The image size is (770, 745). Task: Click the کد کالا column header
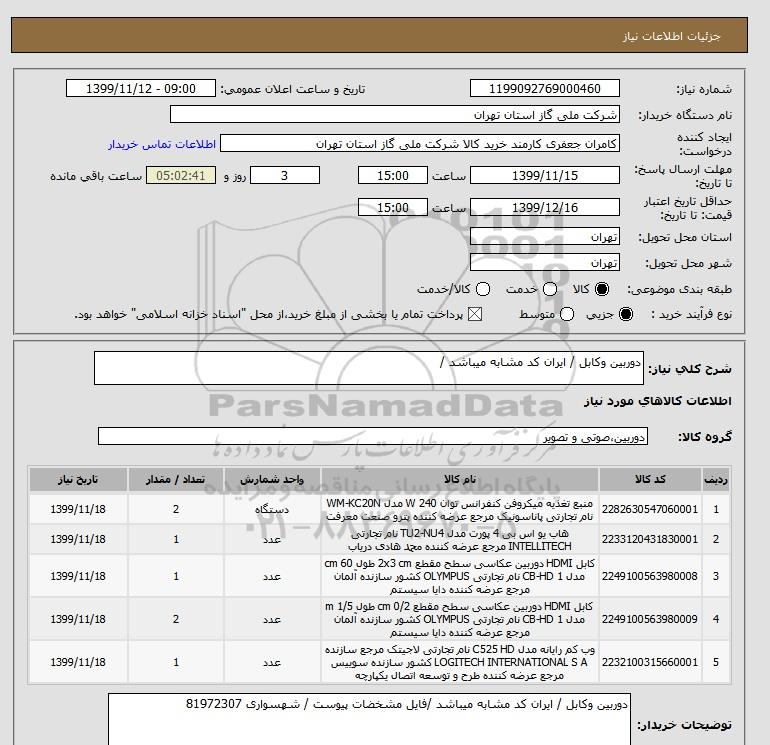[650, 479]
